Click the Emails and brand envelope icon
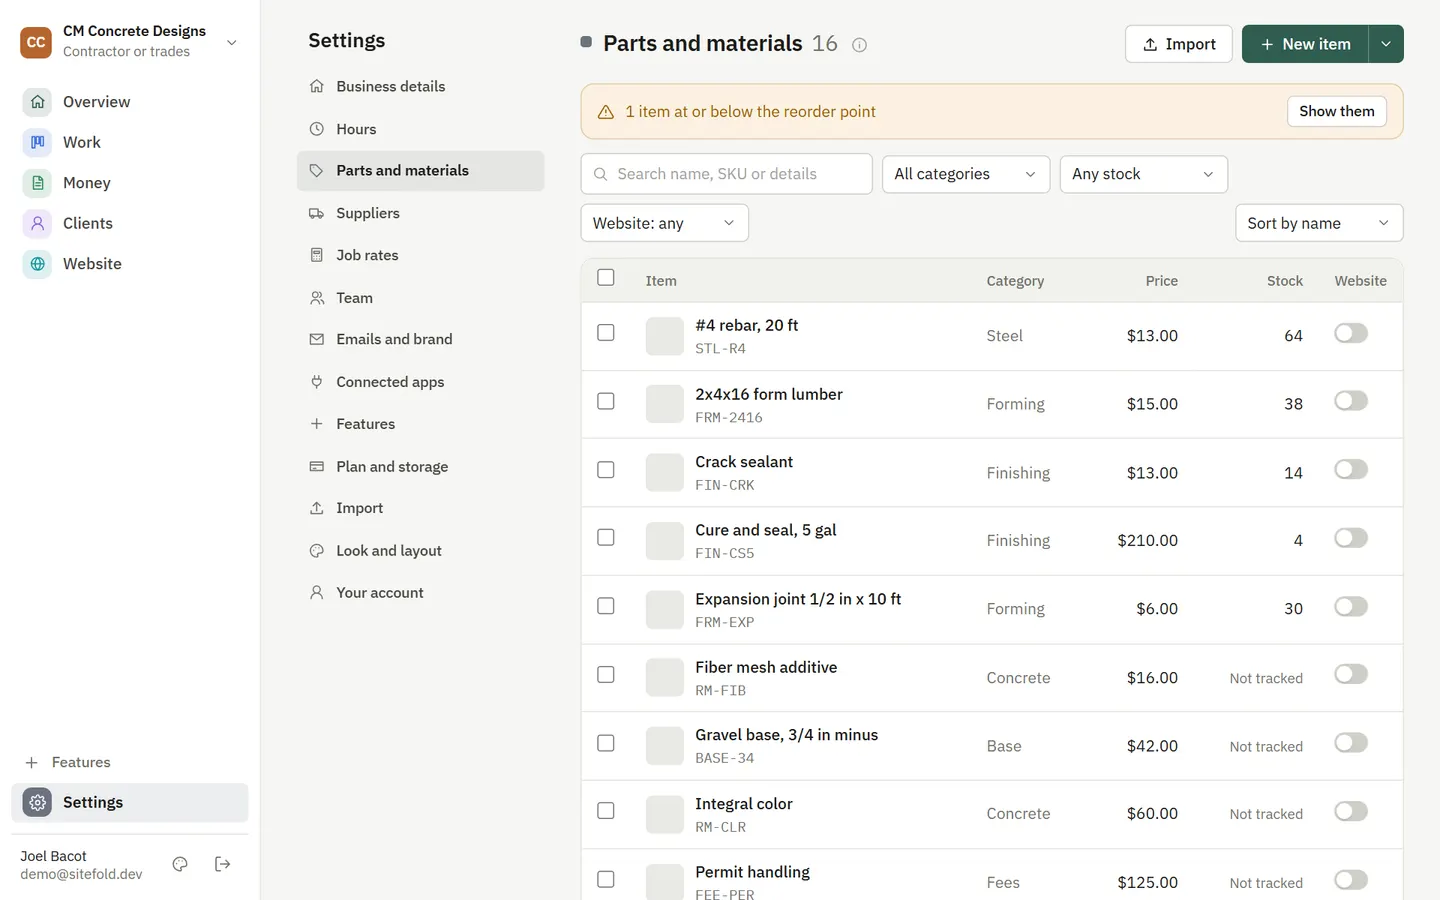Image resolution: width=1440 pixels, height=900 pixels. coord(316,339)
